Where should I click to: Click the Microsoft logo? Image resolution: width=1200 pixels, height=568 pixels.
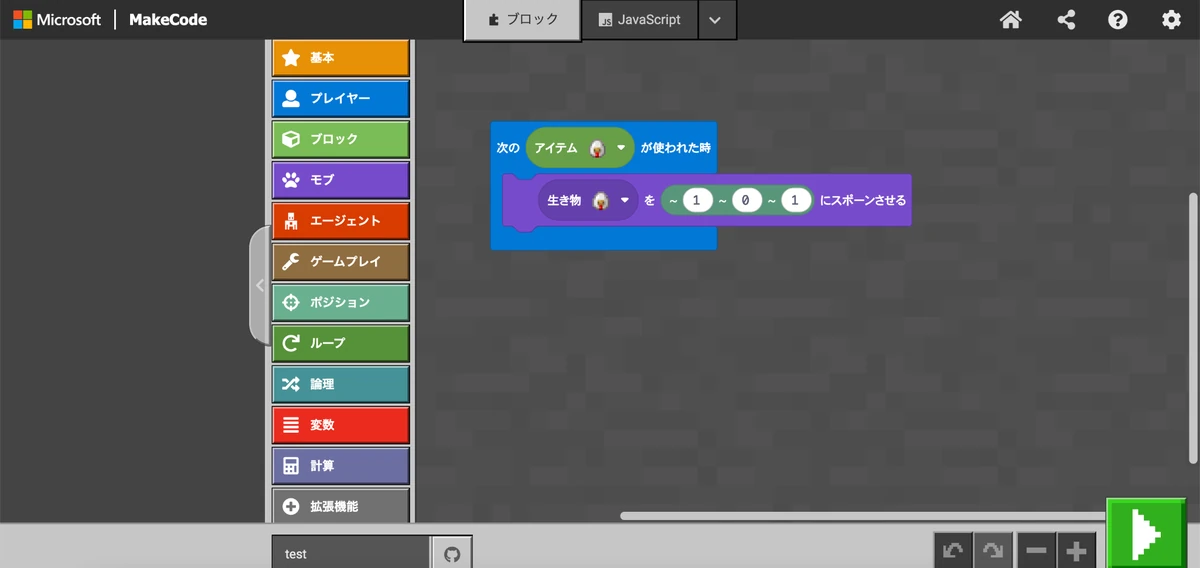click(x=57, y=20)
